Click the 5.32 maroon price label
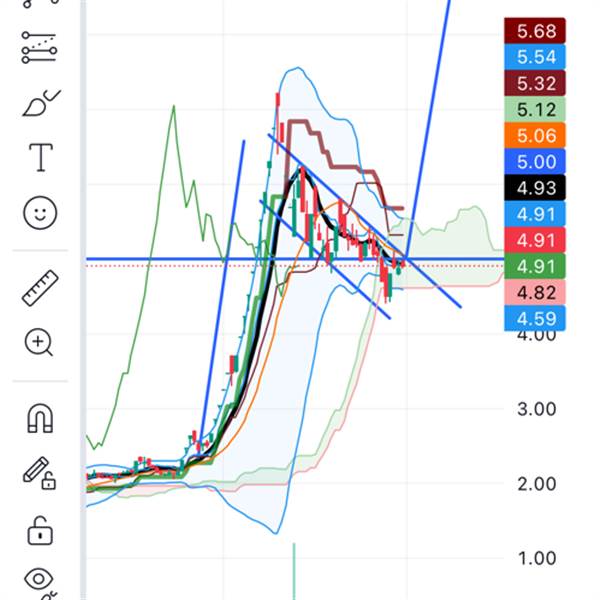 tap(535, 83)
